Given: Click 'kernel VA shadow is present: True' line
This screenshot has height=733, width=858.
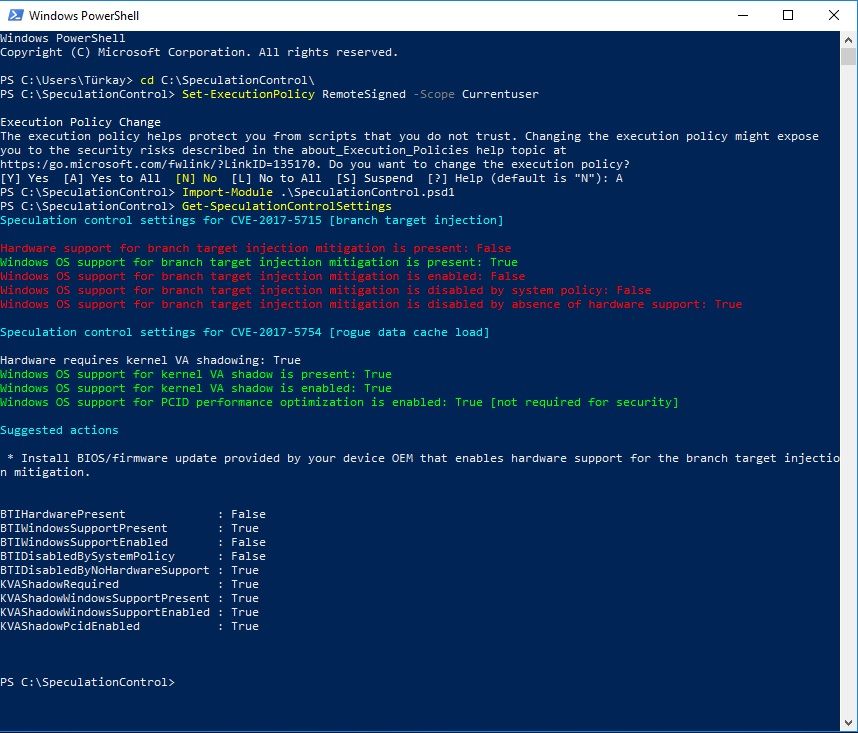Looking at the screenshot, I should click(x=196, y=374).
